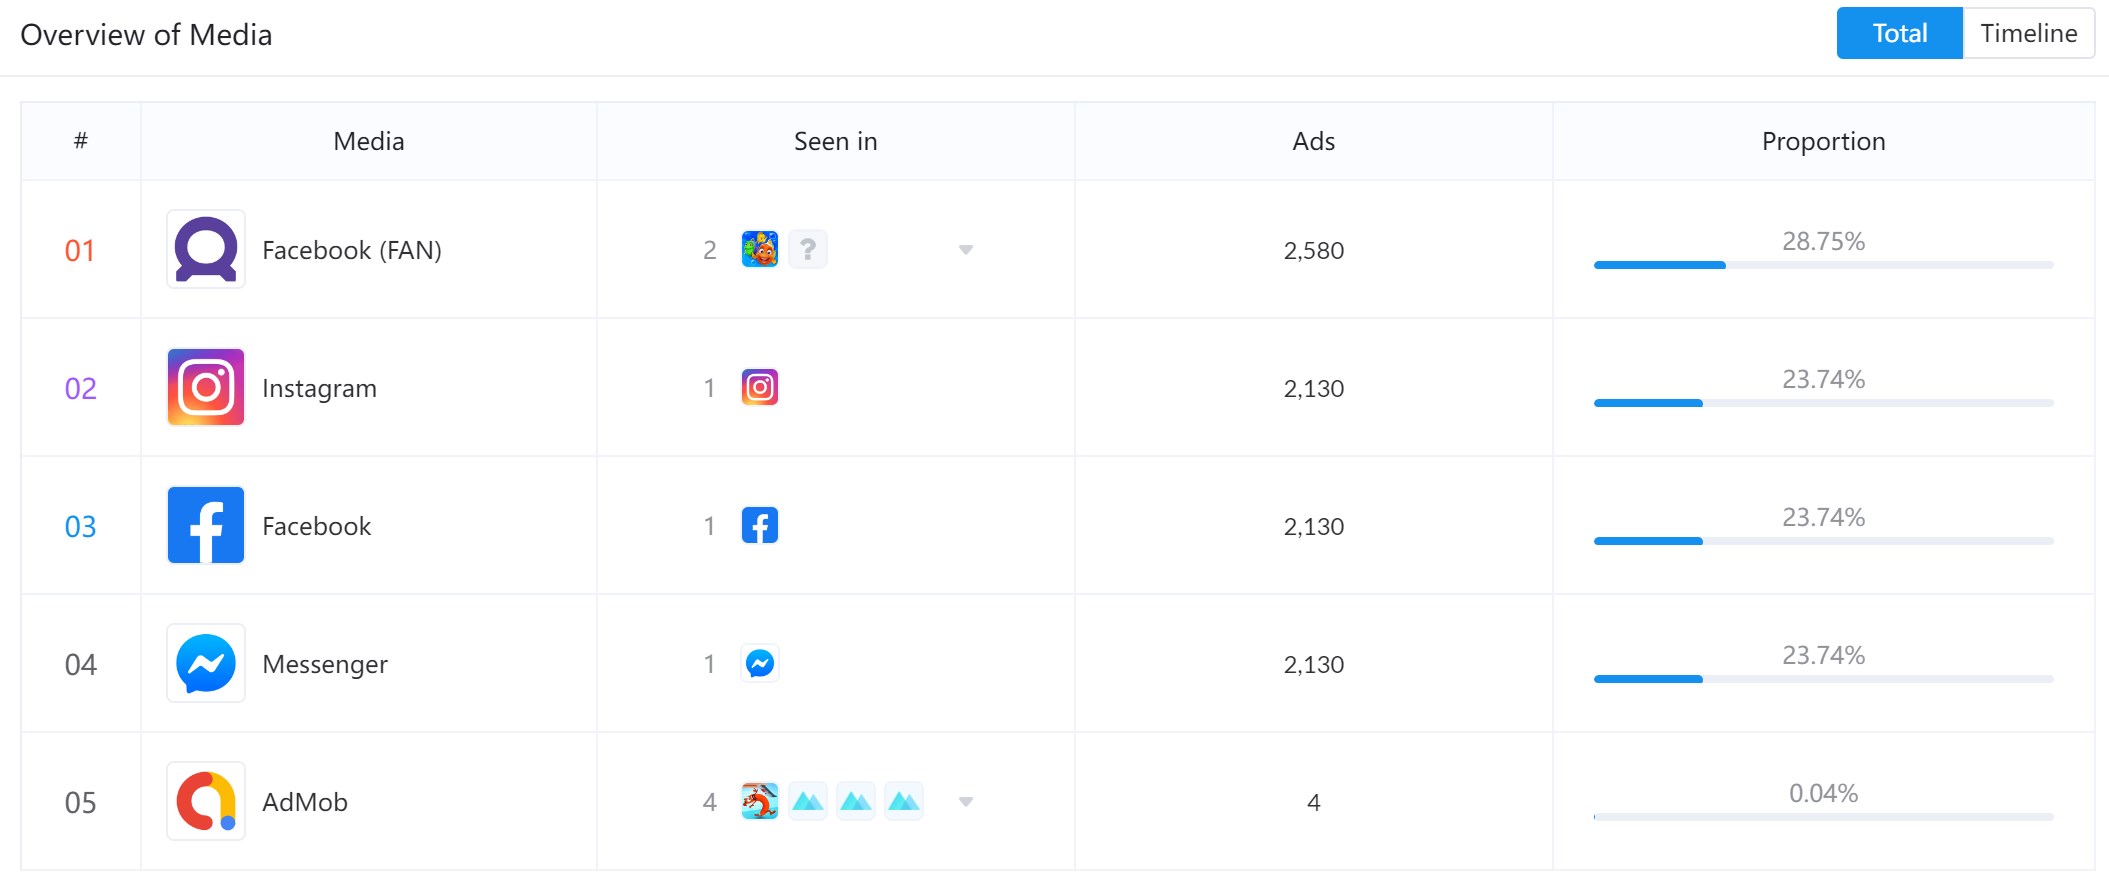Click the unknown question-mark app icon
This screenshot has width=2109, height=887.
[x=808, y=249]
